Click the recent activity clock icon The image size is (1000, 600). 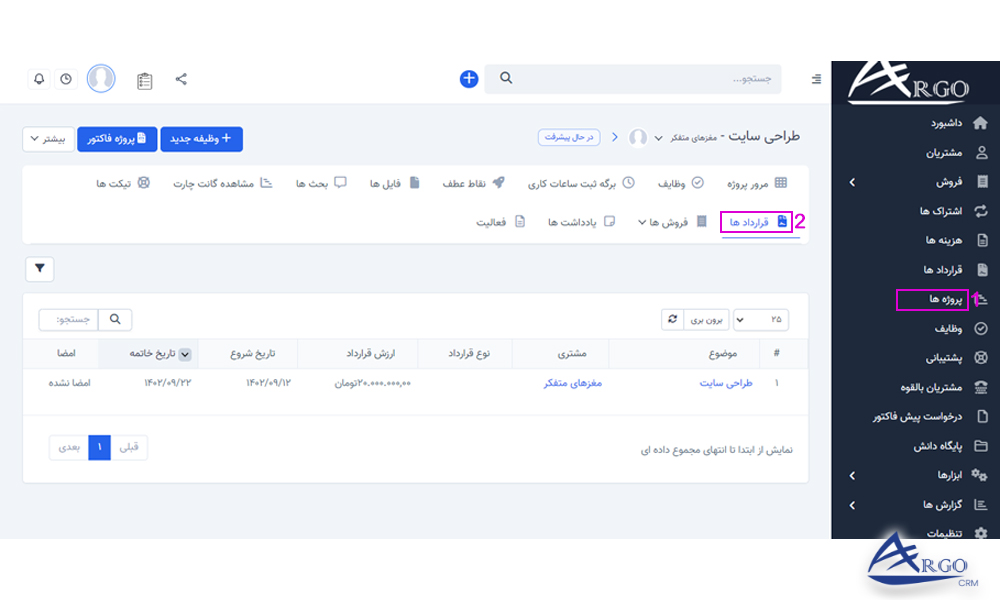coord(65,78)
